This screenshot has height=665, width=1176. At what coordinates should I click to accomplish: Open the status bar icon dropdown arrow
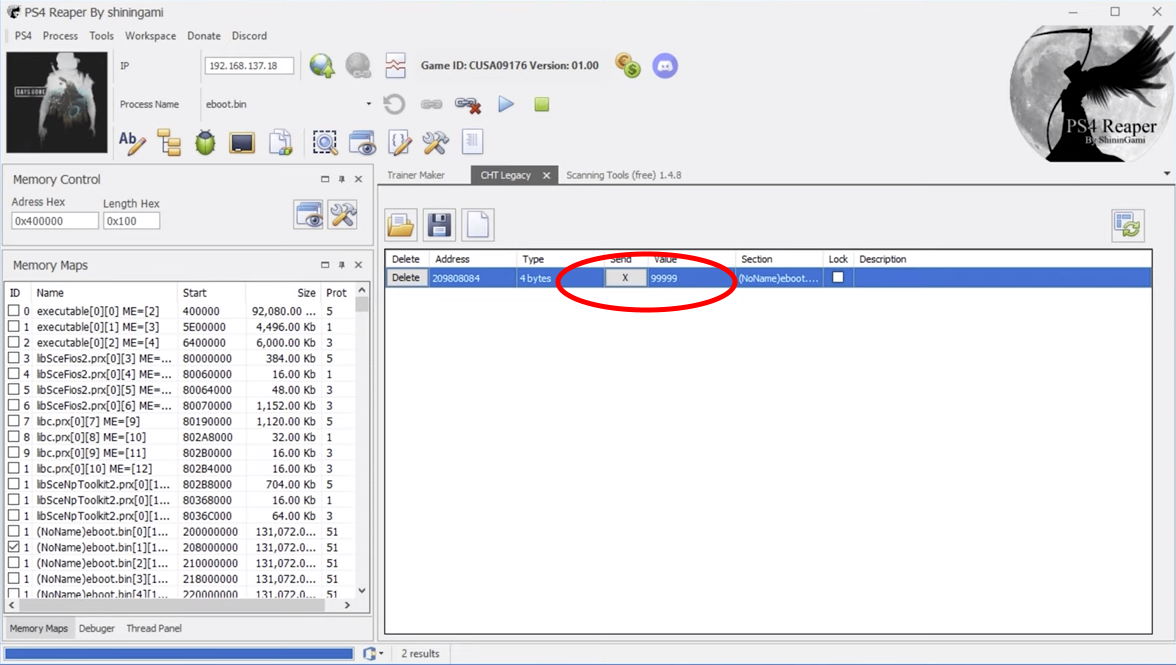point(381,654)
